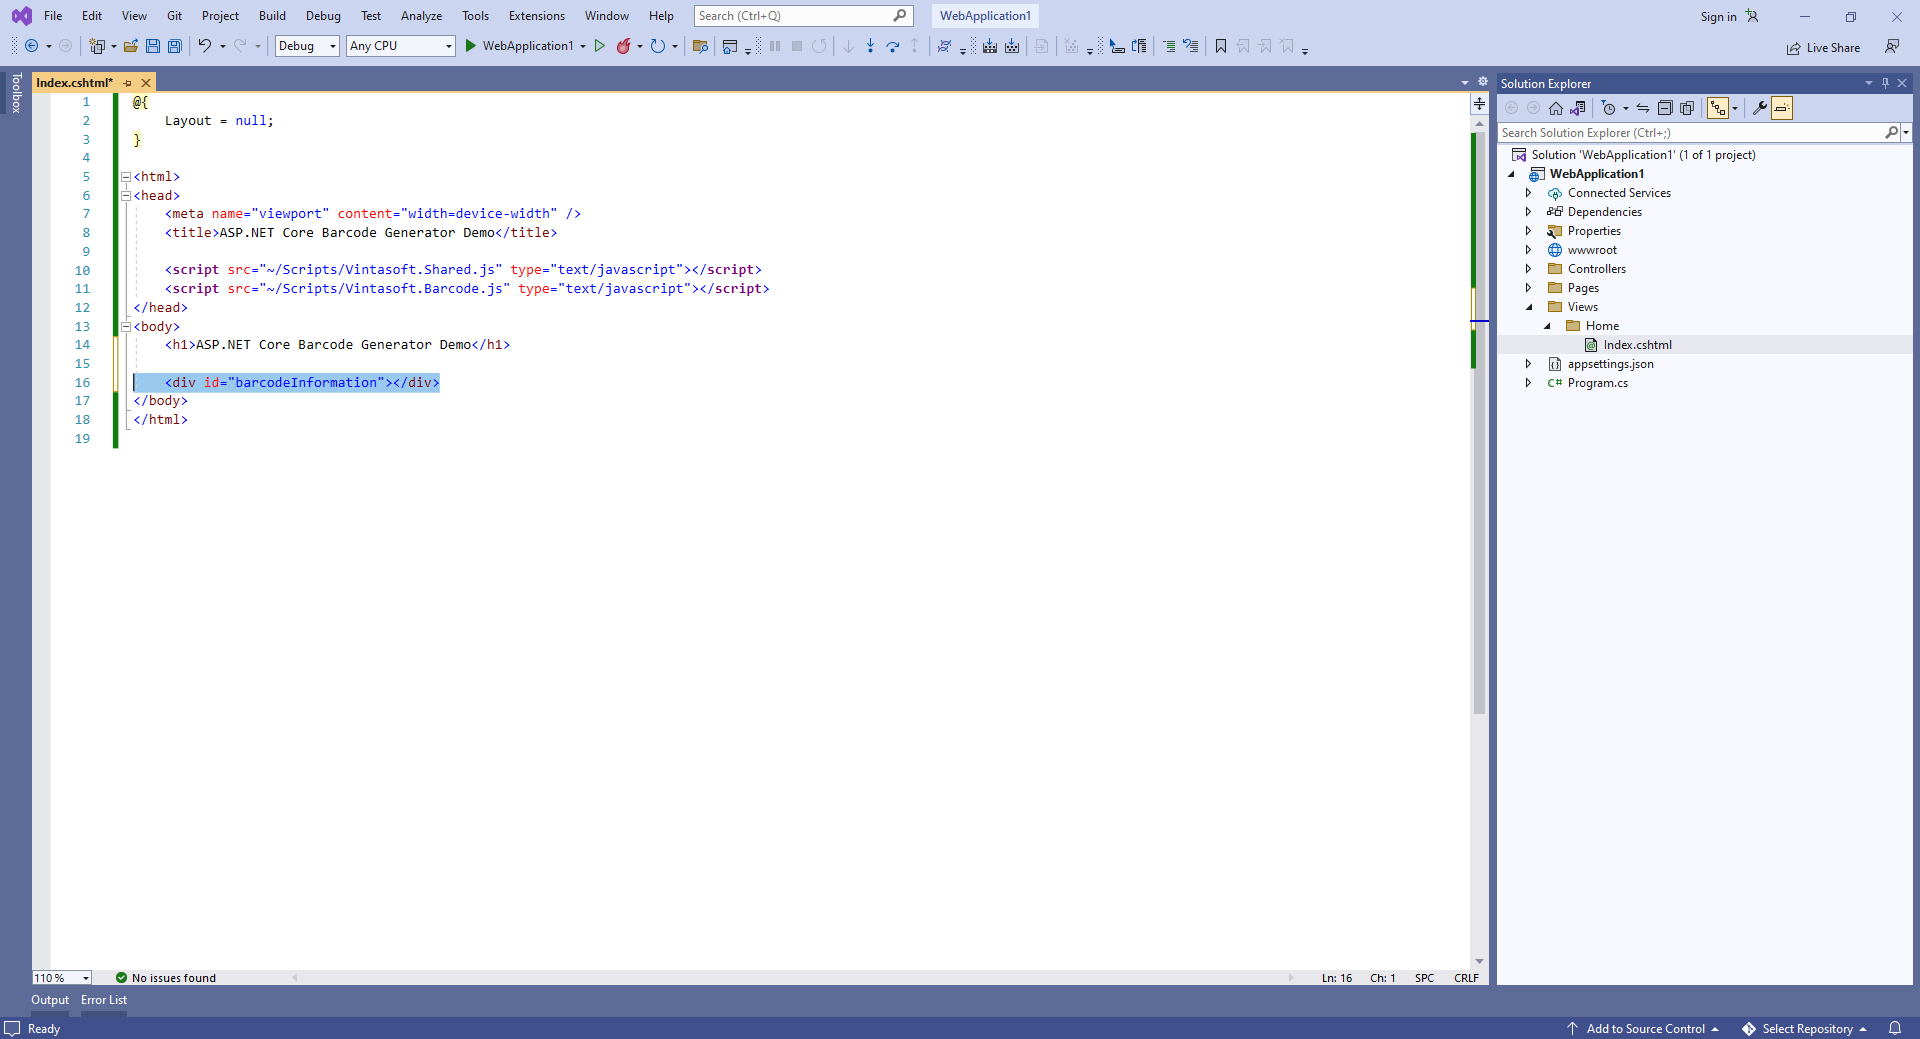Viewport: 1920px width, 1039px height.
Task: Click Add to Source Control
Action: (x=1645, y=1029)
